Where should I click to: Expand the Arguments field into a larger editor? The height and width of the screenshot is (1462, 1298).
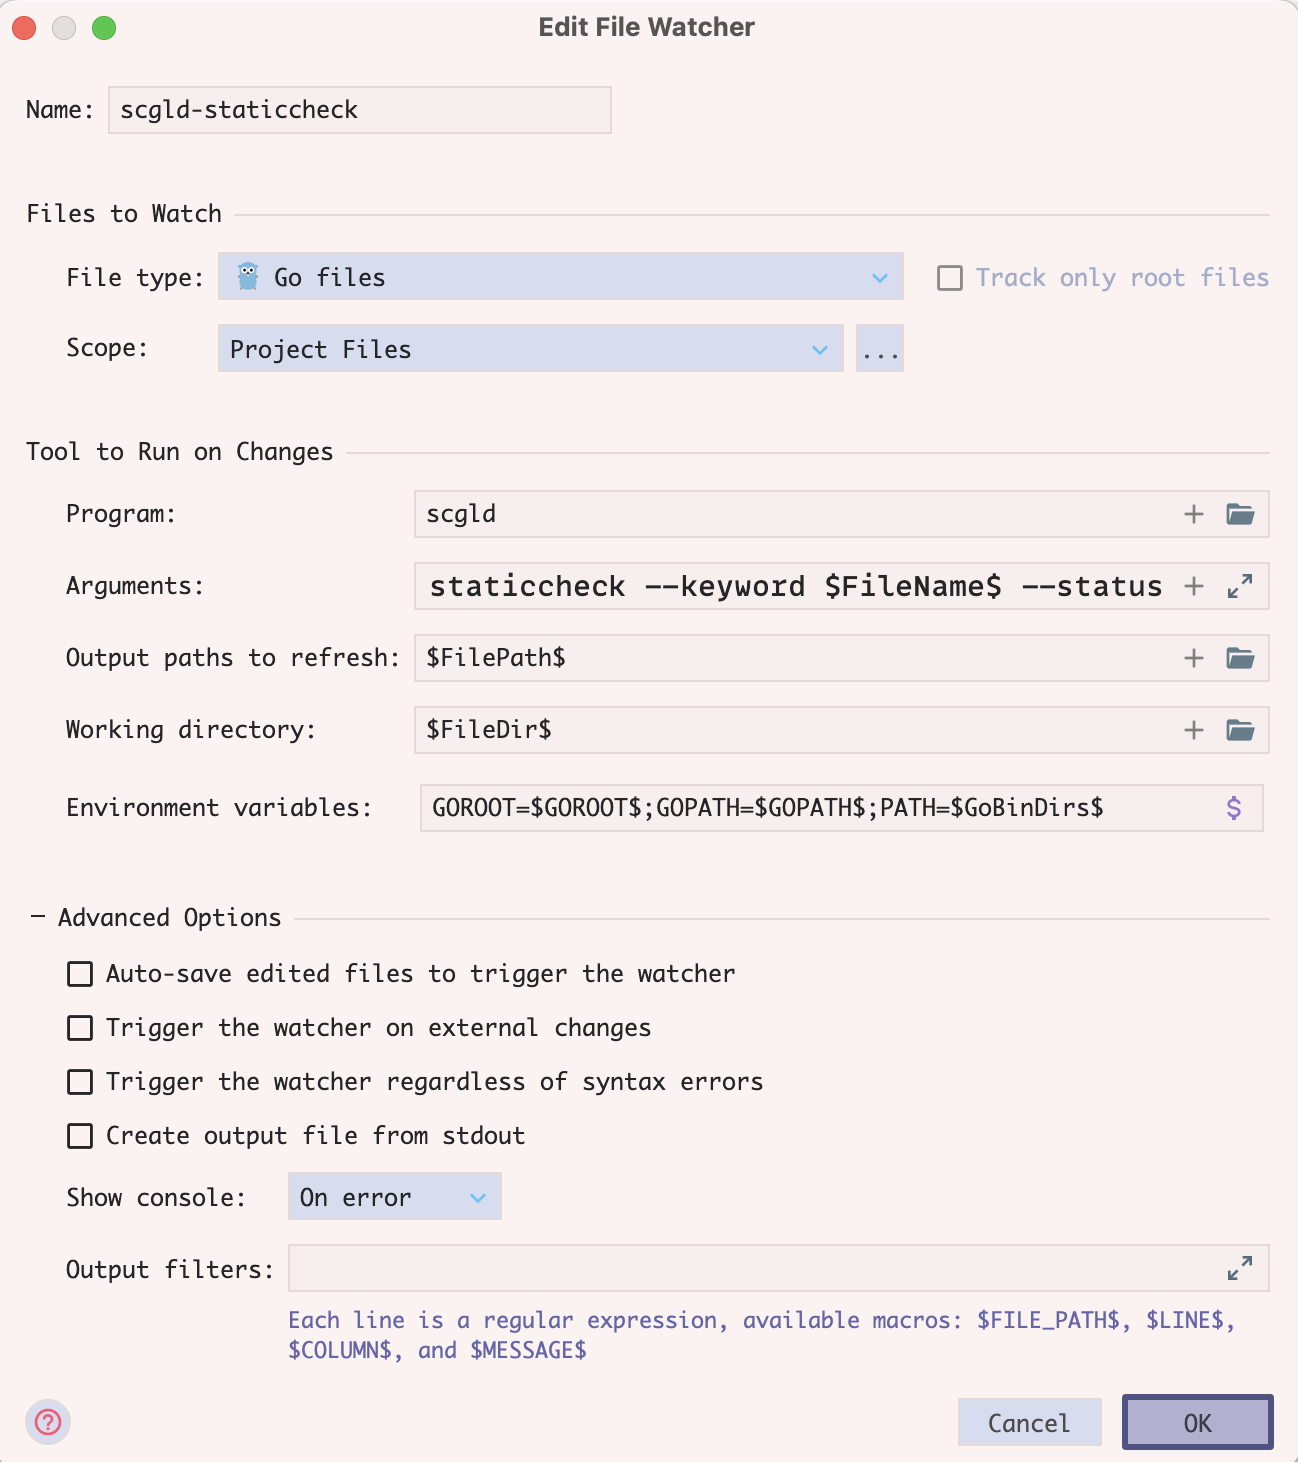point(1240,586)
